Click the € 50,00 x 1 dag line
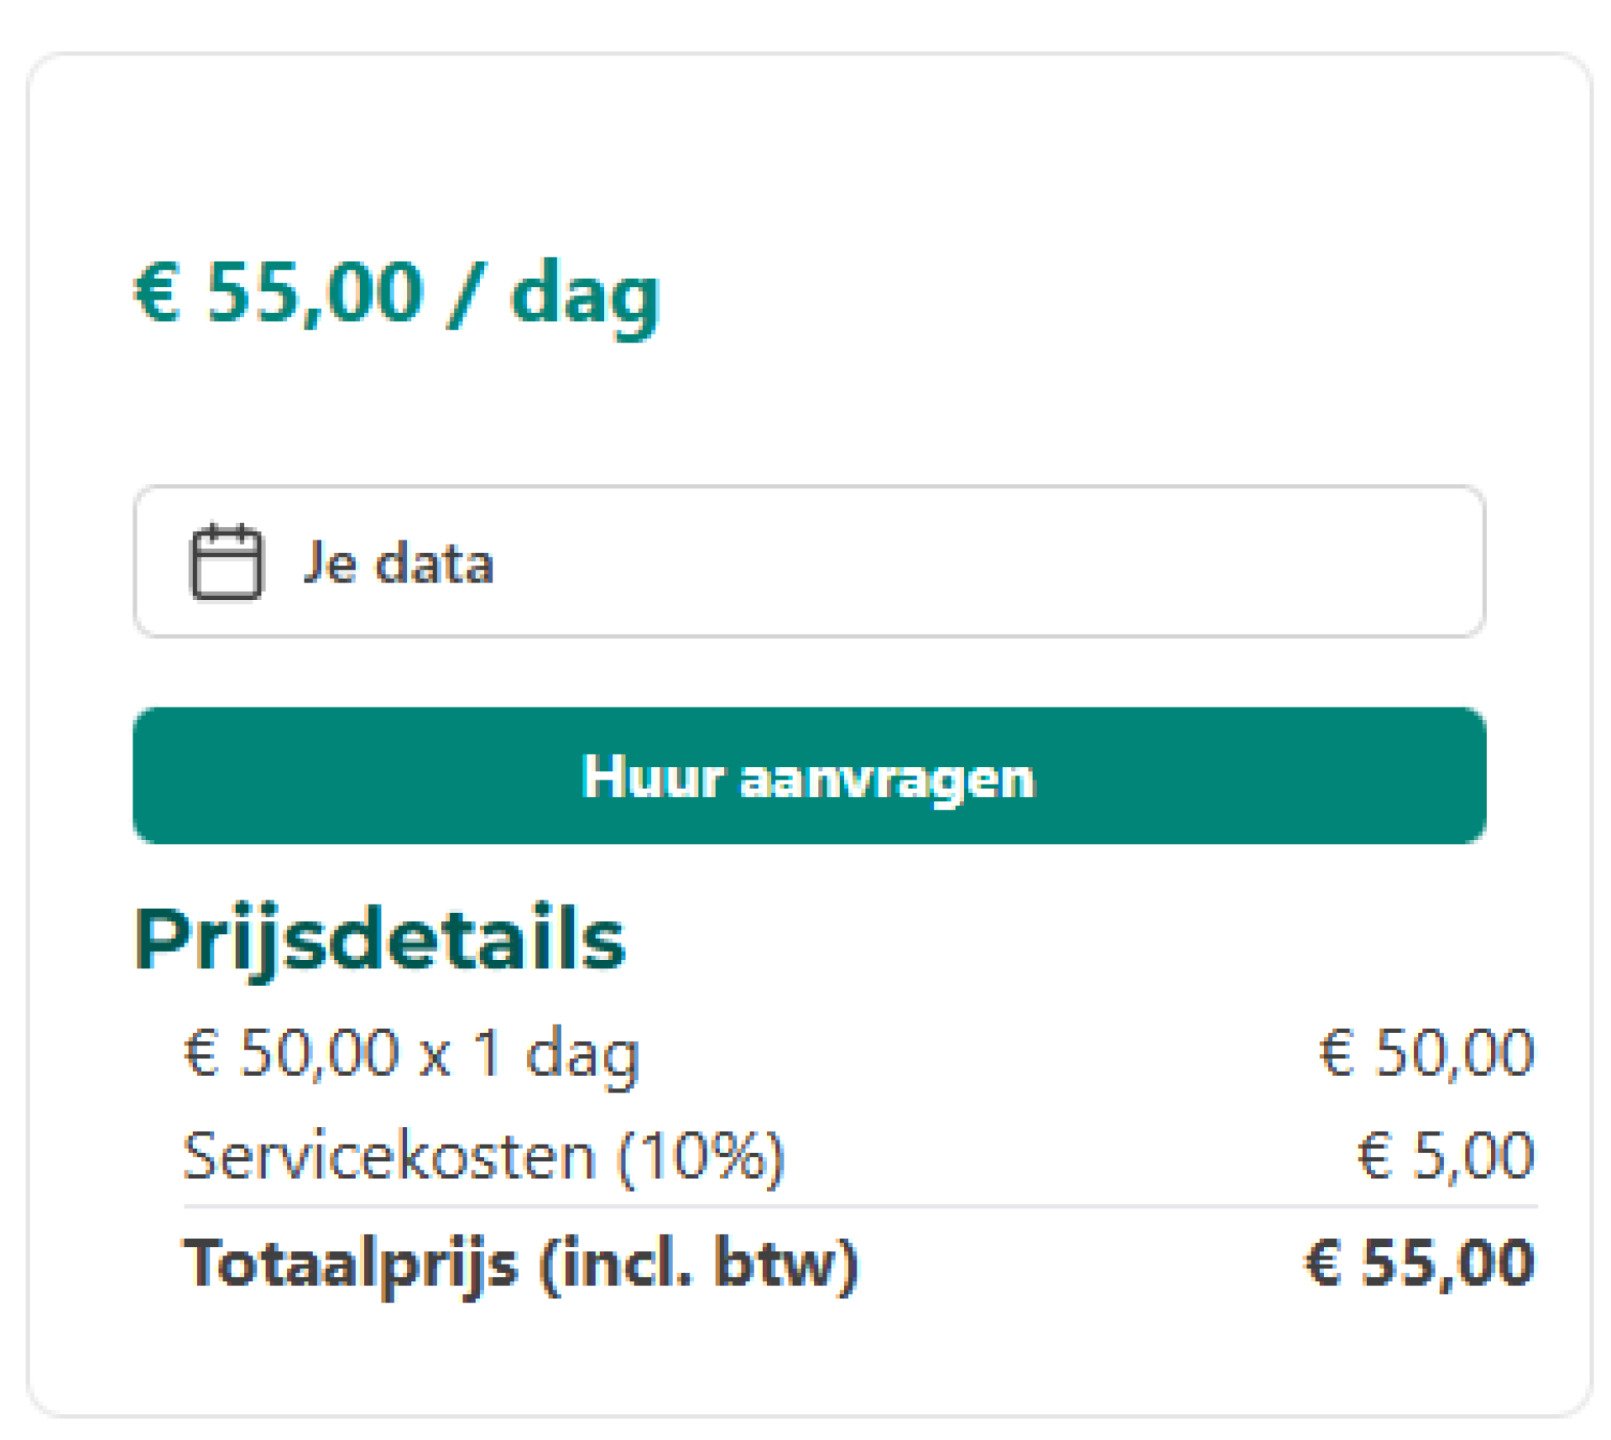This screenshot has height=1440, width=1611. coord(412,1055)
